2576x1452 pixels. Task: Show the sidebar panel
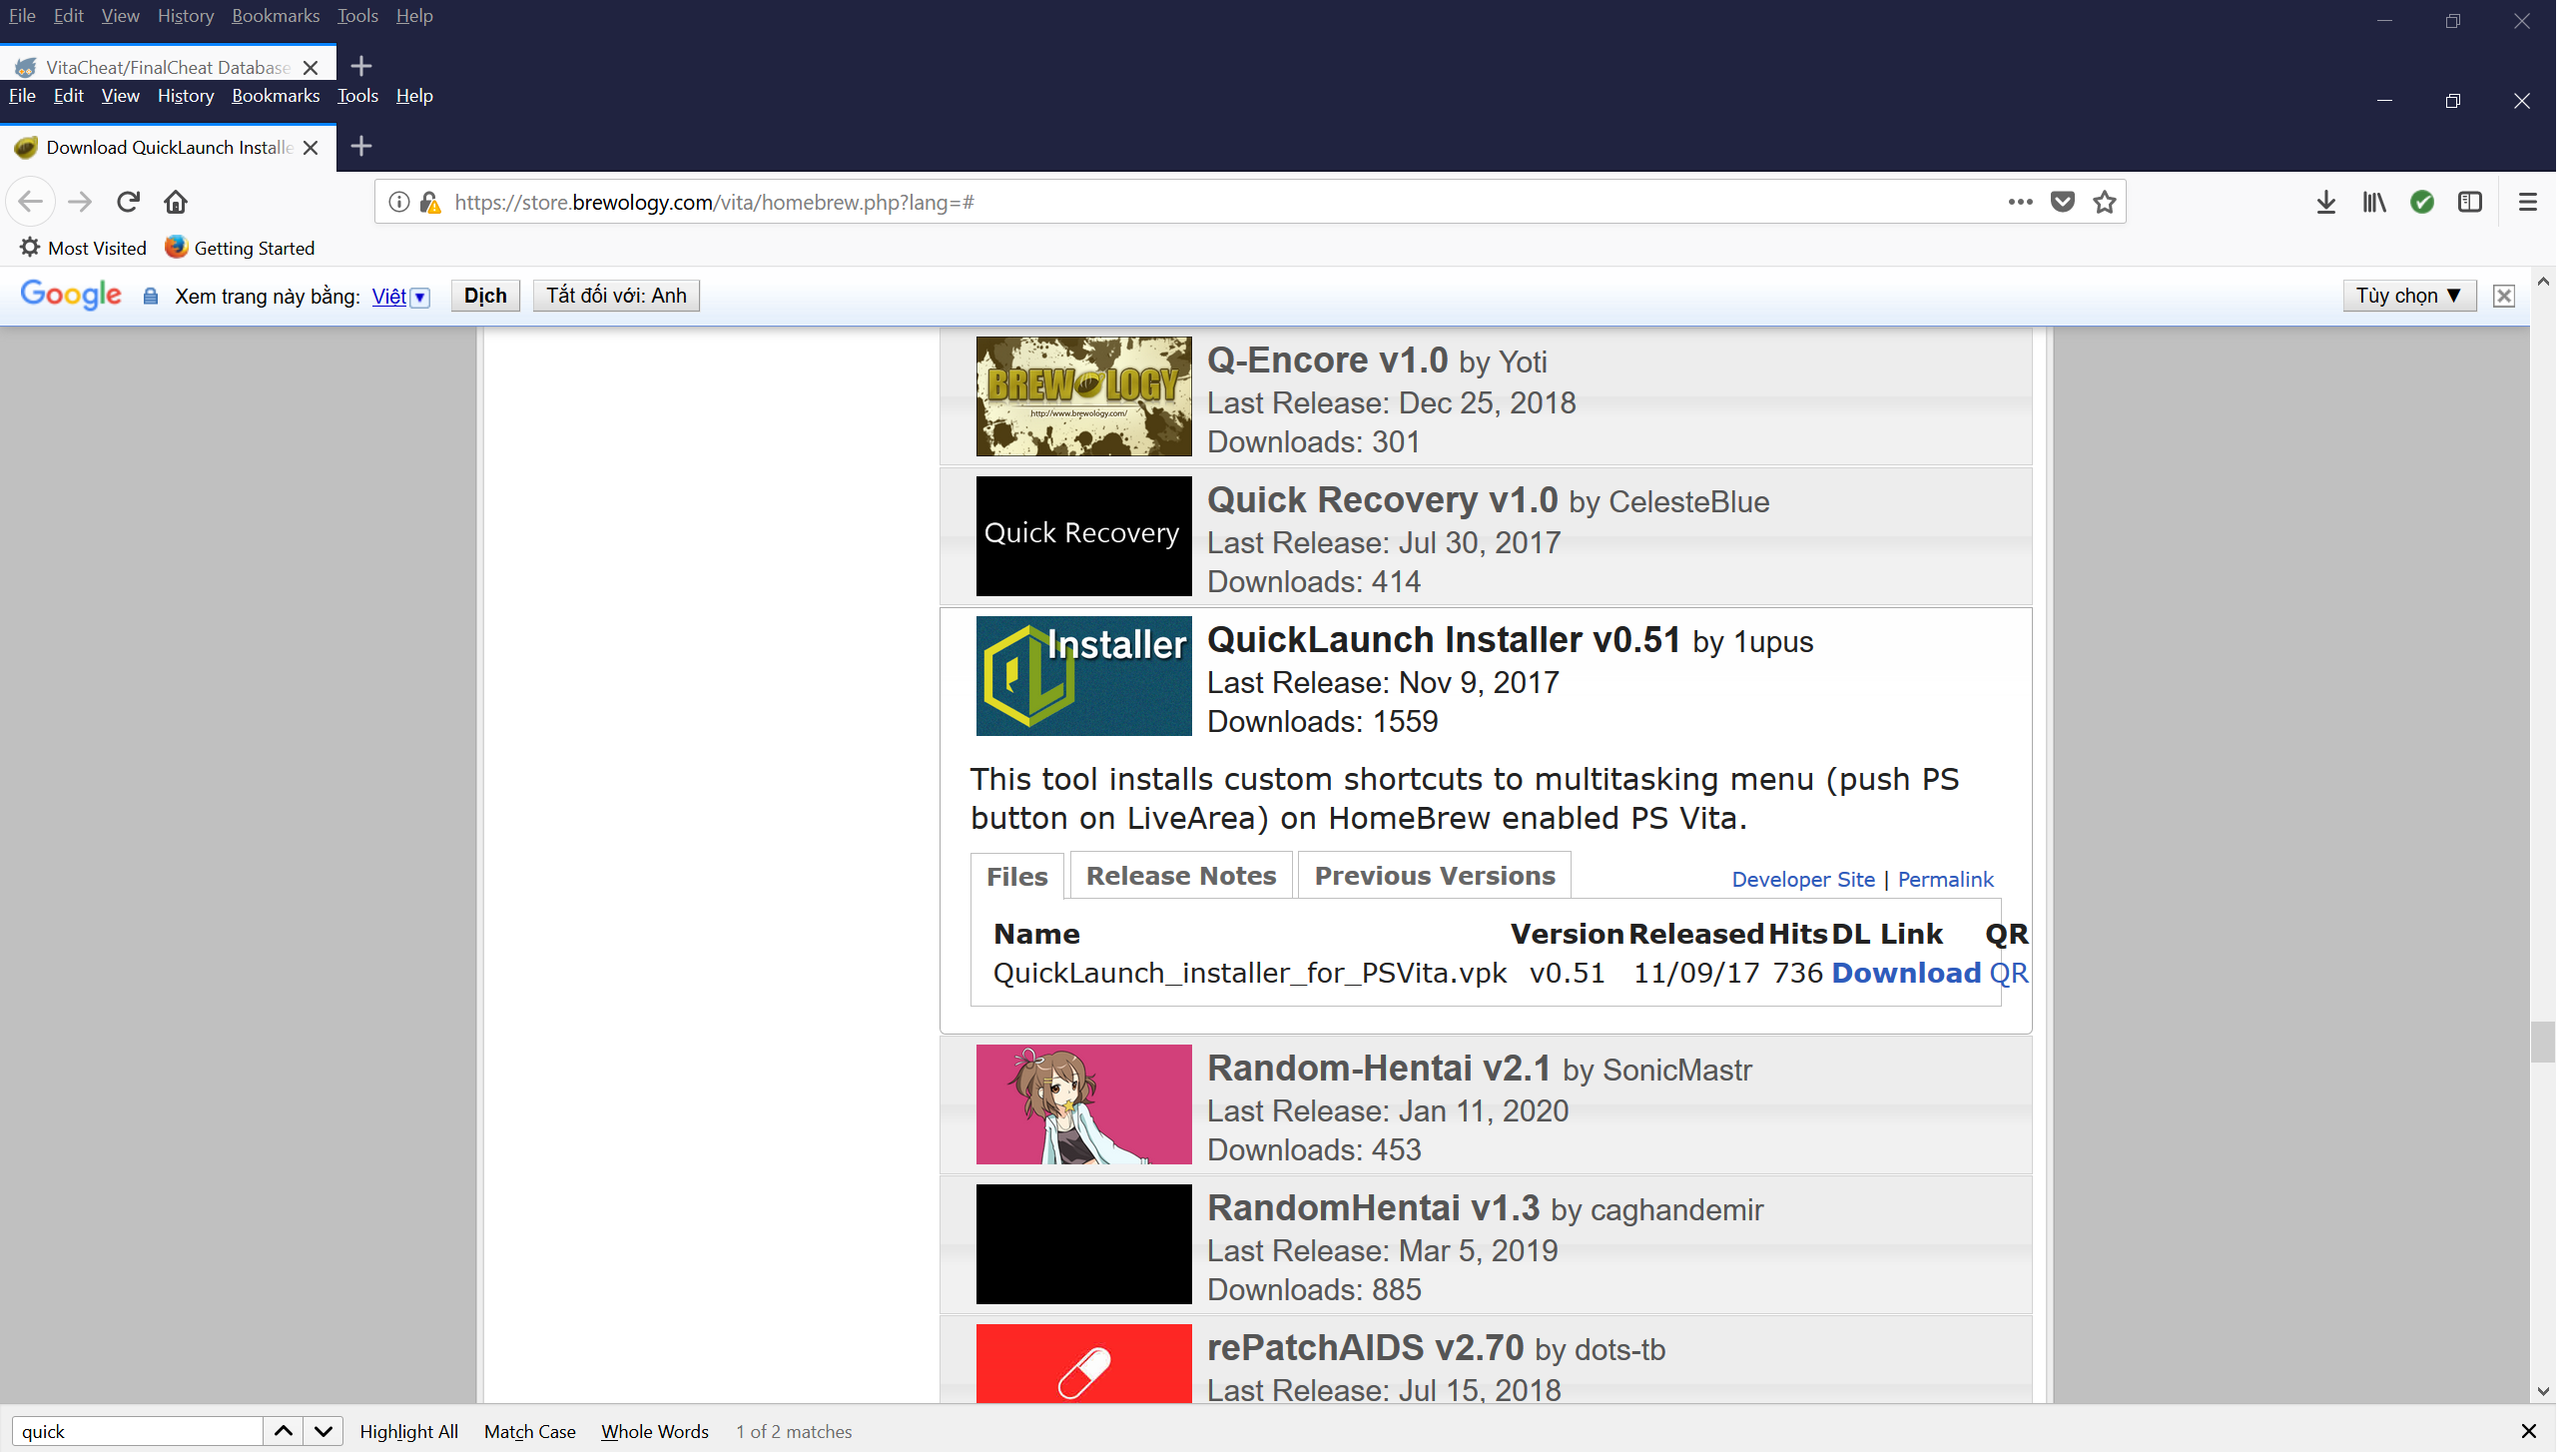tap(2470, 202)
